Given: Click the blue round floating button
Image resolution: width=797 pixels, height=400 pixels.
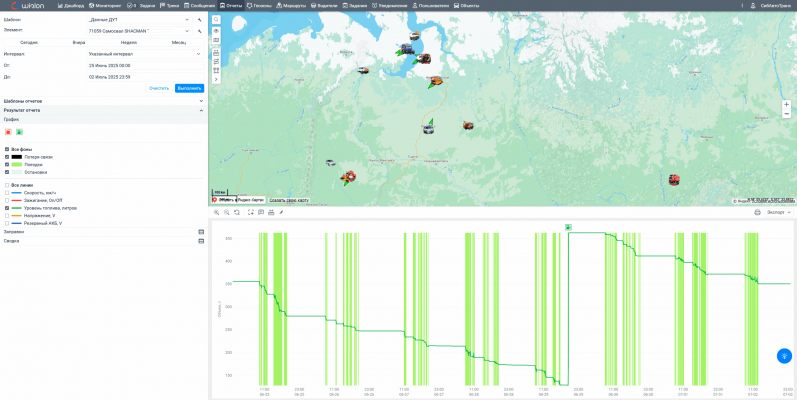Looking at the screenshot, I should point(784,356).
